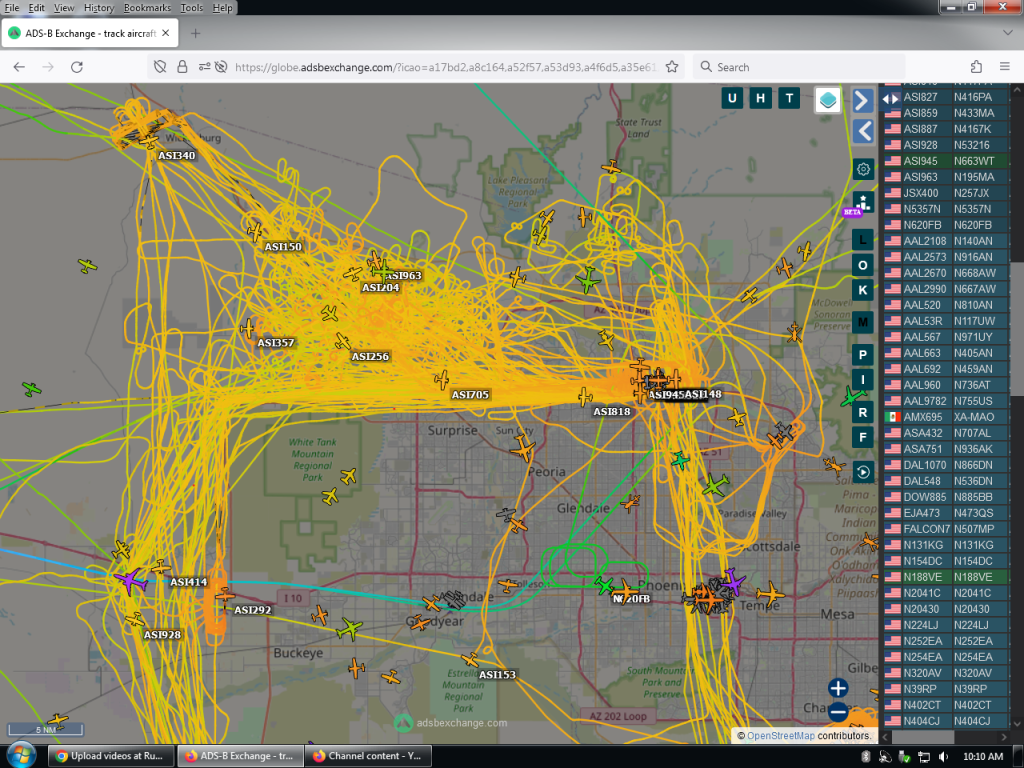The image size is (1024, 768).
Task: Open a new tab plus button
Action: point(195,33)
